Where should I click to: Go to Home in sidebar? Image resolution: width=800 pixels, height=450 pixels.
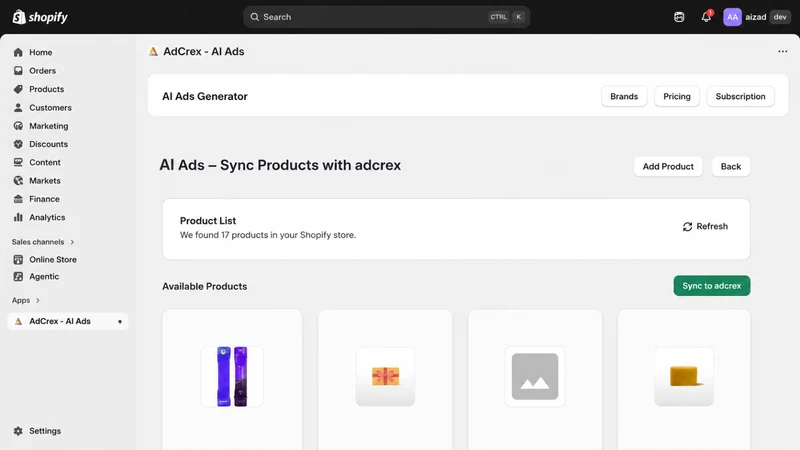click(40, 52)
